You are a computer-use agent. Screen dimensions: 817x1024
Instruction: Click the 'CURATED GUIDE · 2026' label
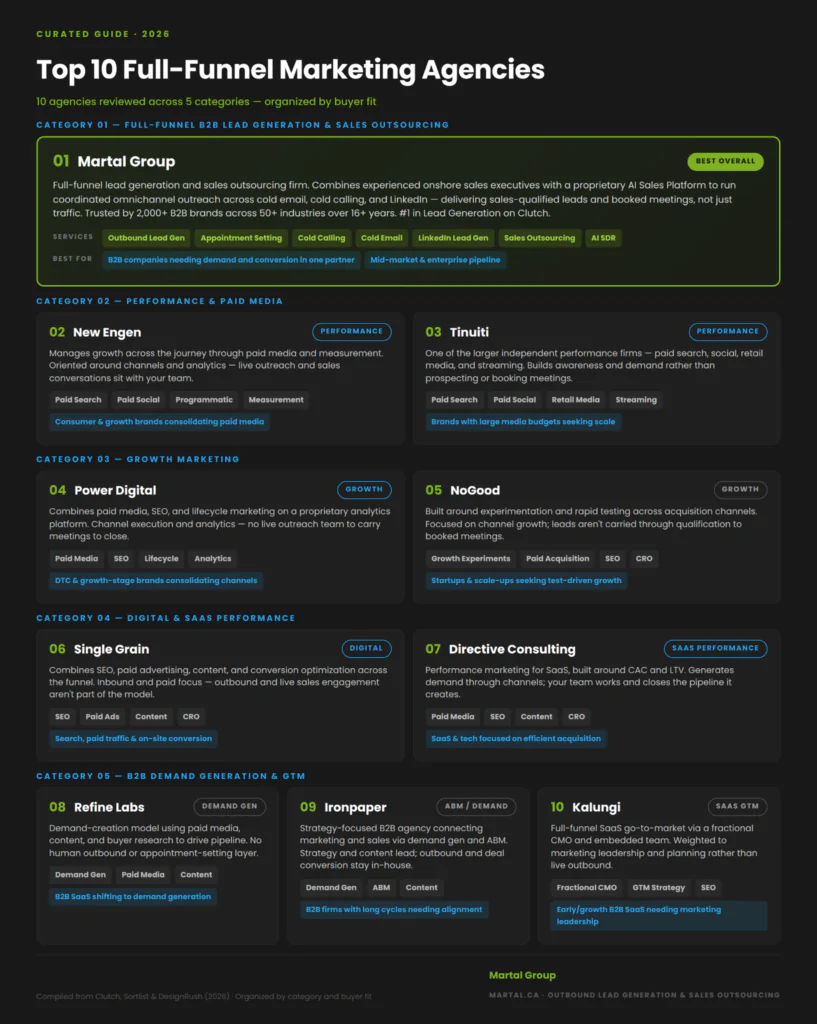(x=103, y=34)
